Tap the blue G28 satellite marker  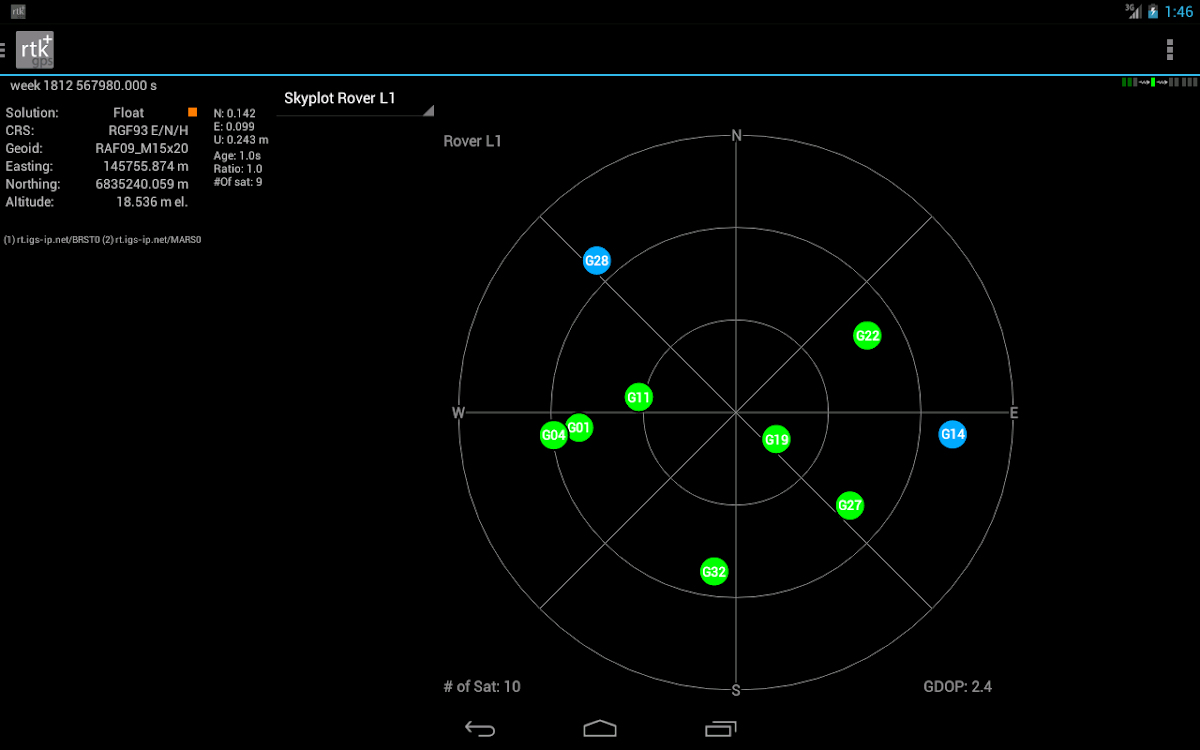(x=597, y=261)
